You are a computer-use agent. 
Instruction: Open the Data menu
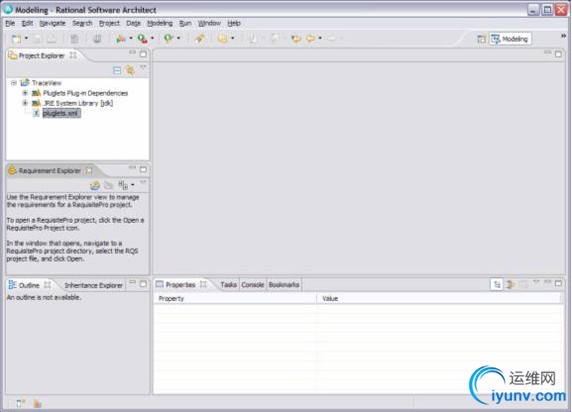134,23
